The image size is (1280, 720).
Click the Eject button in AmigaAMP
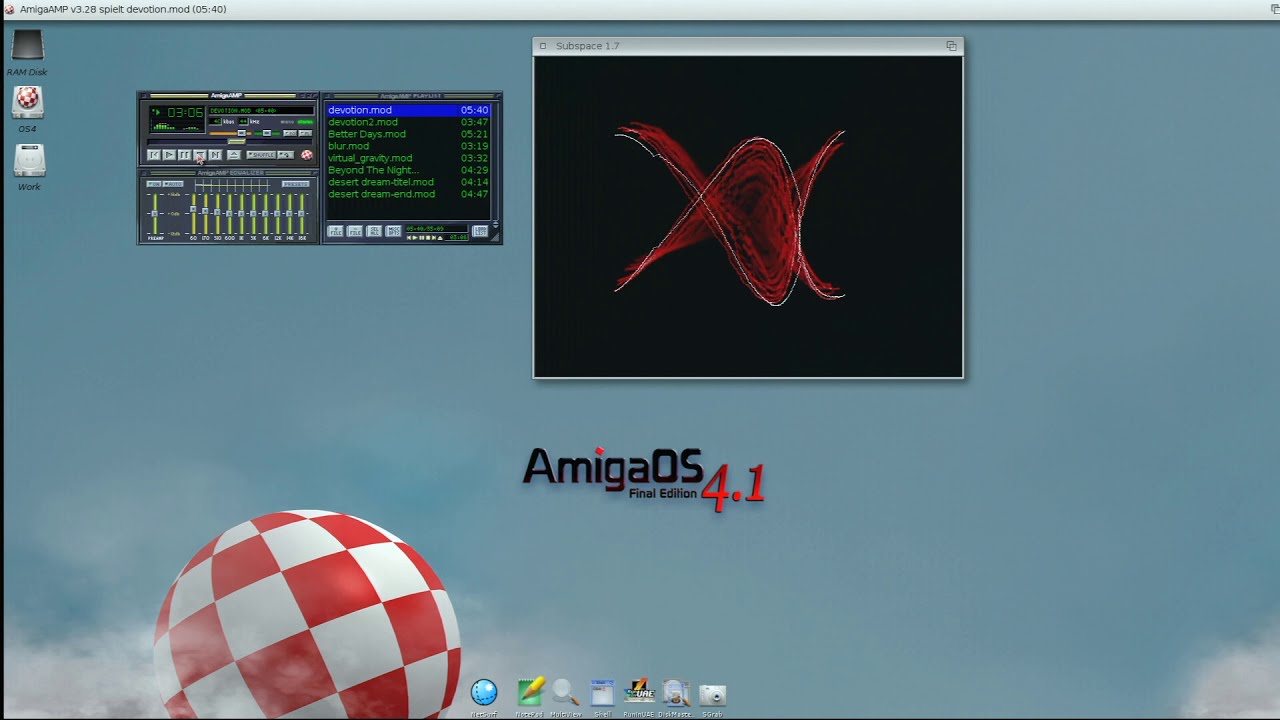(x=234, y=155)
